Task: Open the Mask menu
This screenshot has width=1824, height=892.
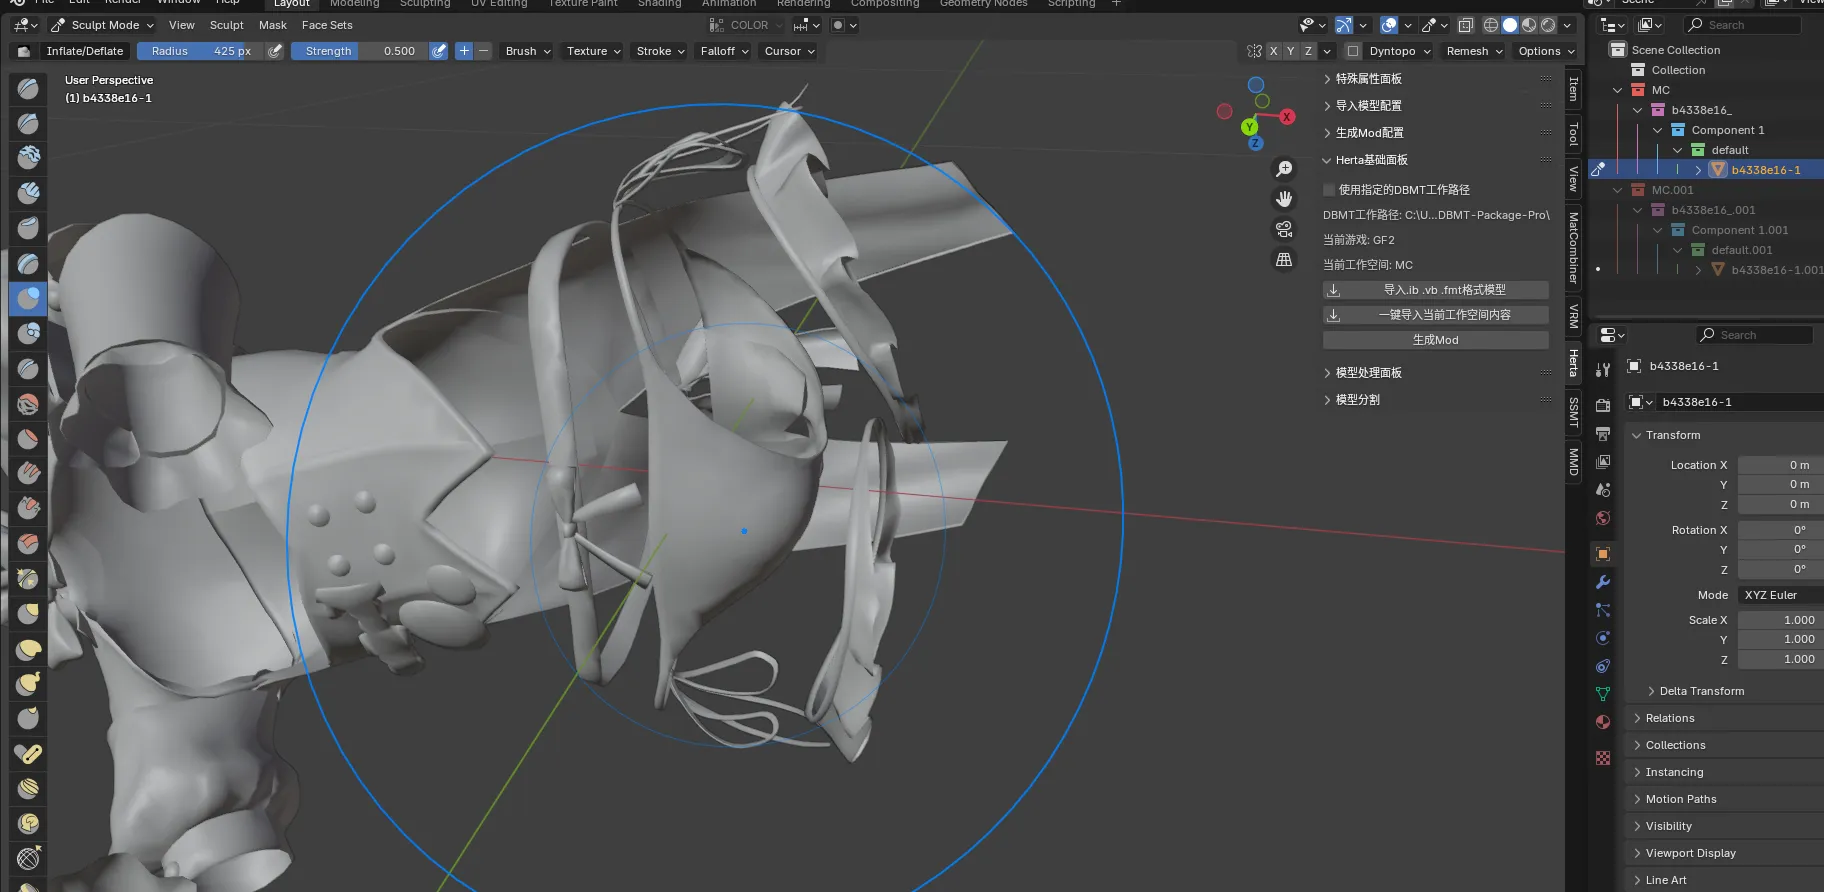Action: point(273,25)
